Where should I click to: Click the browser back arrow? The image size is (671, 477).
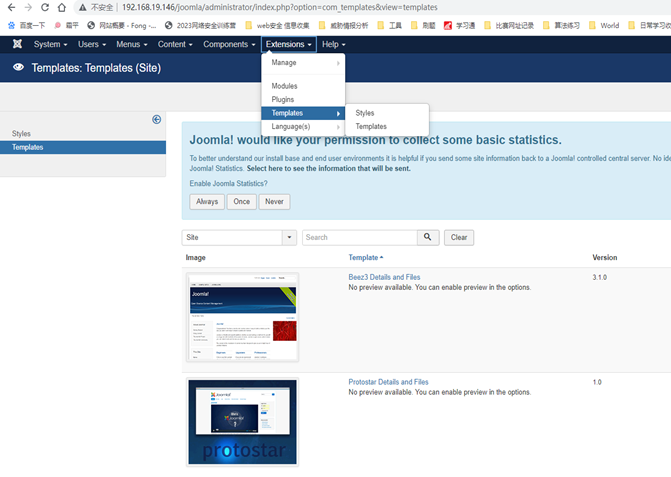pyautogui.click(x=12, y=7)
